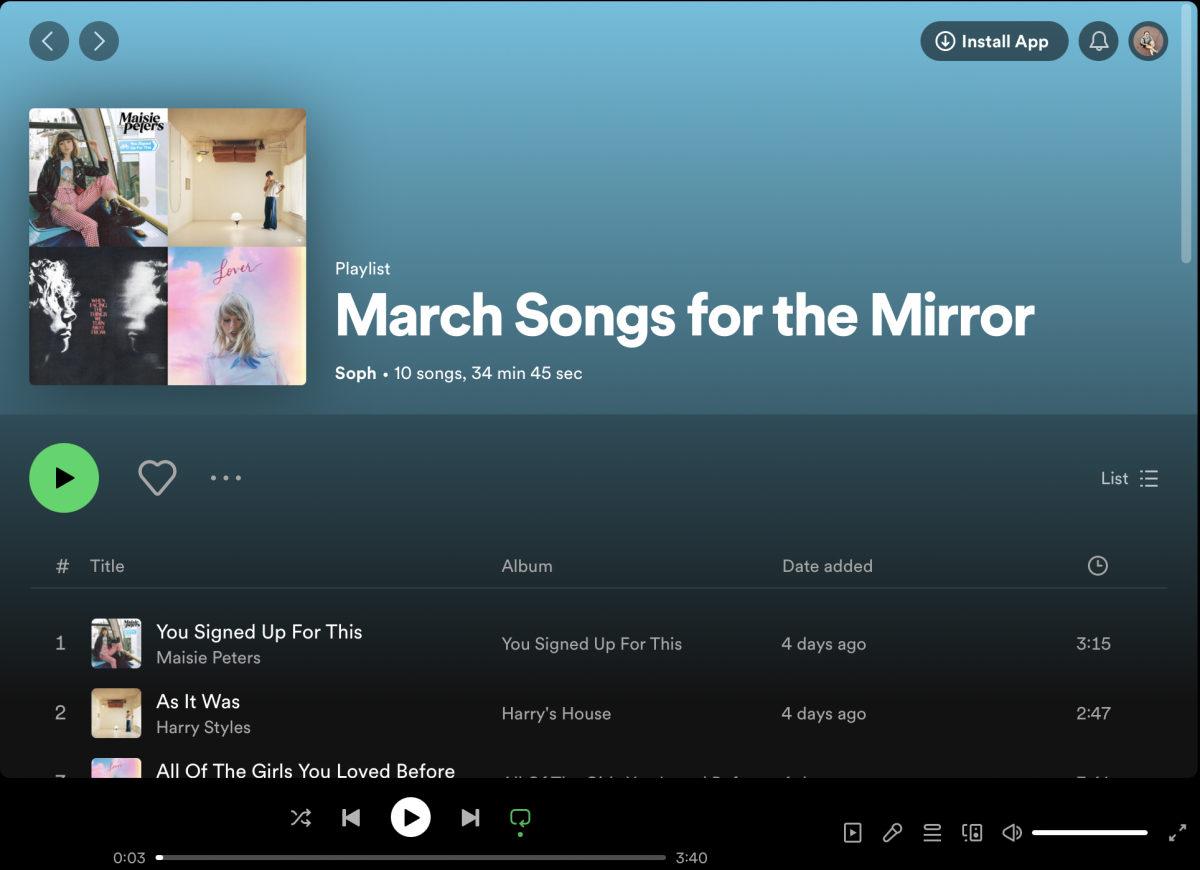
Task: Click the player bar play button
Action: click(x=410, y=818)
